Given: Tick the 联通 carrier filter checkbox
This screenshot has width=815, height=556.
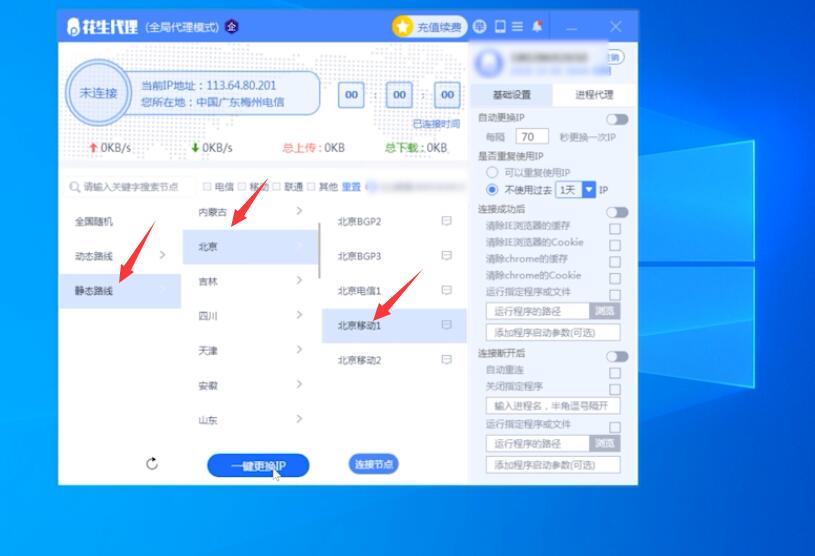Looking at the screenshot, I should coord(277,187).
